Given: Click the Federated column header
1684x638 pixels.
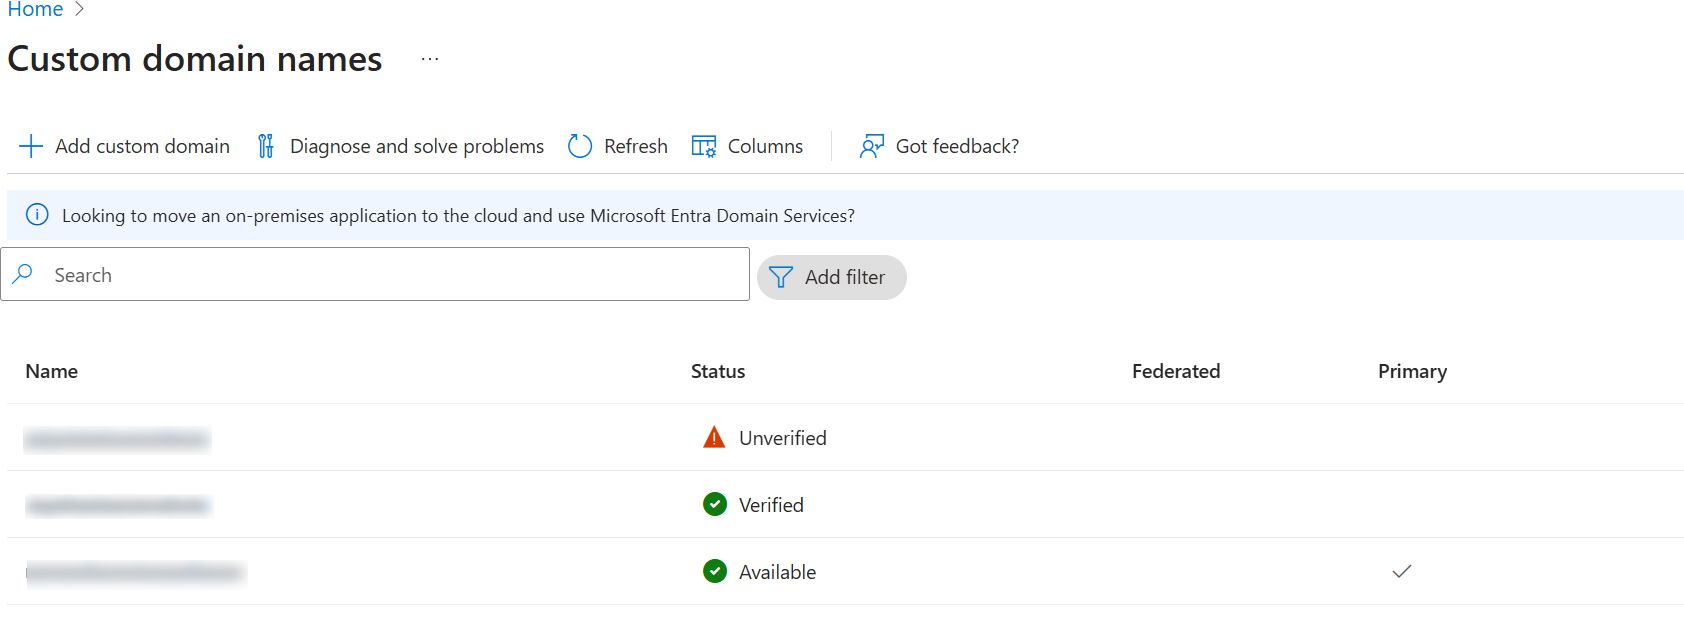Looking at the screenshot, I should (x=1175, y=371).
